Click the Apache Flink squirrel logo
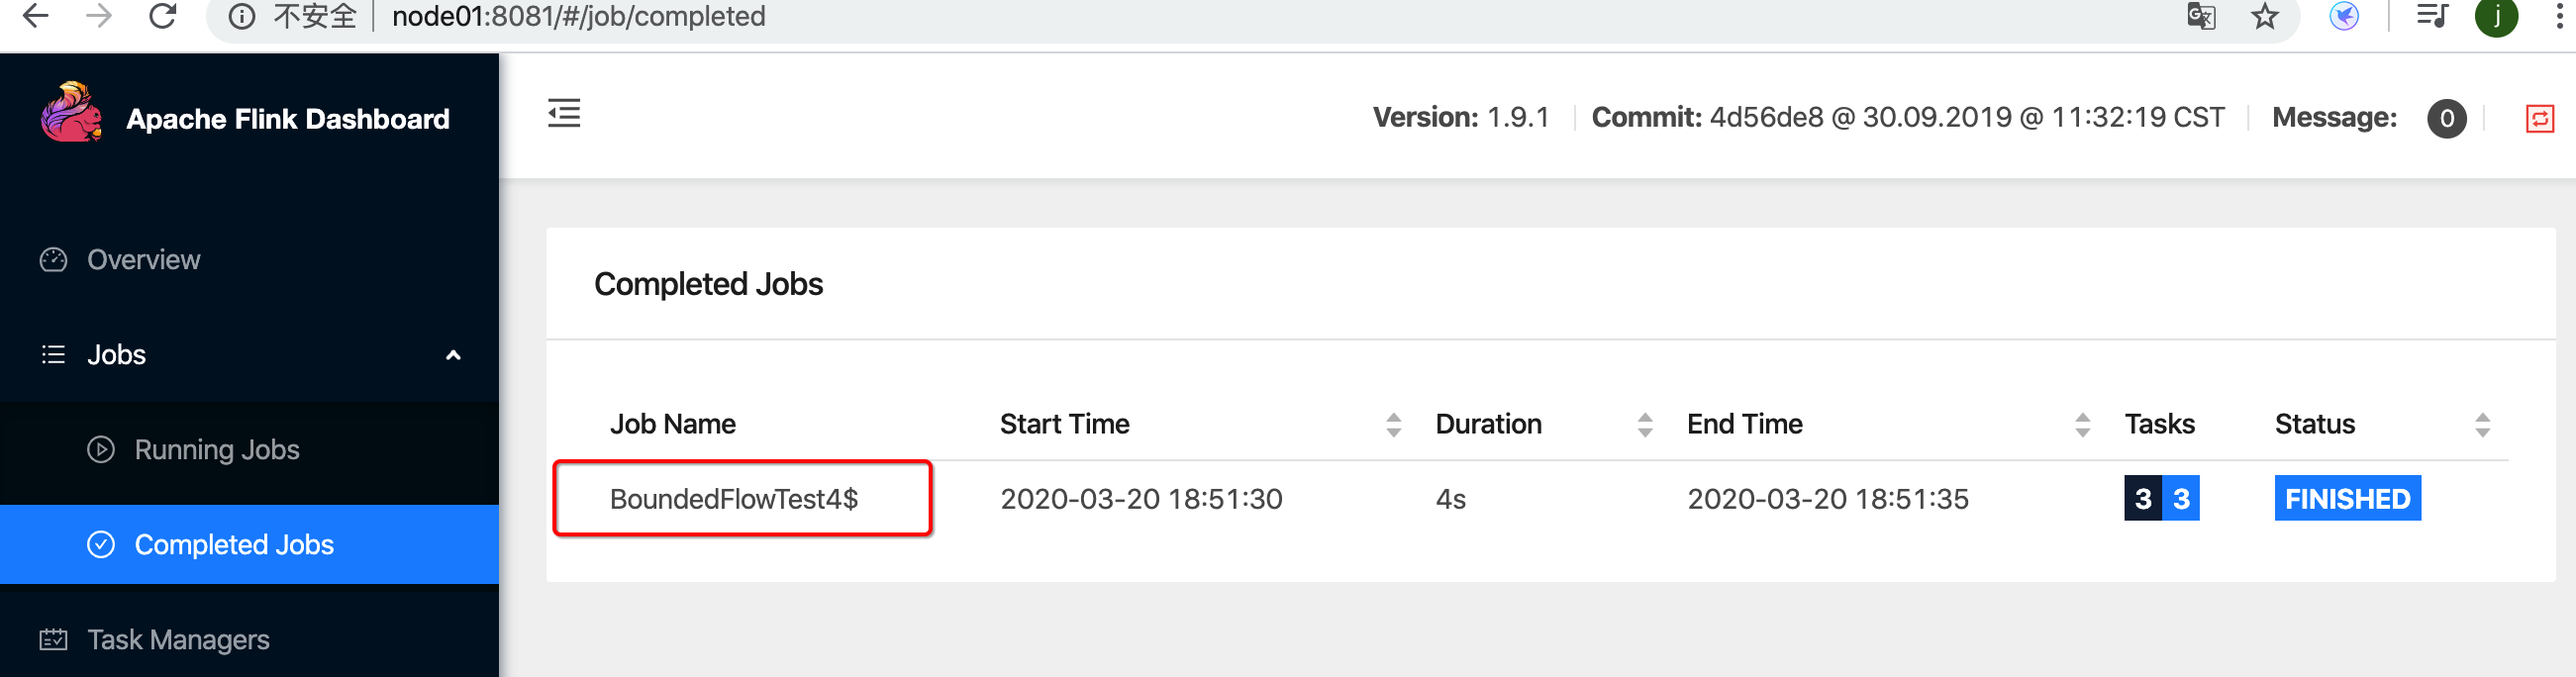The width and height of the screenshot is (2576, 677). [x=71, y=113]
